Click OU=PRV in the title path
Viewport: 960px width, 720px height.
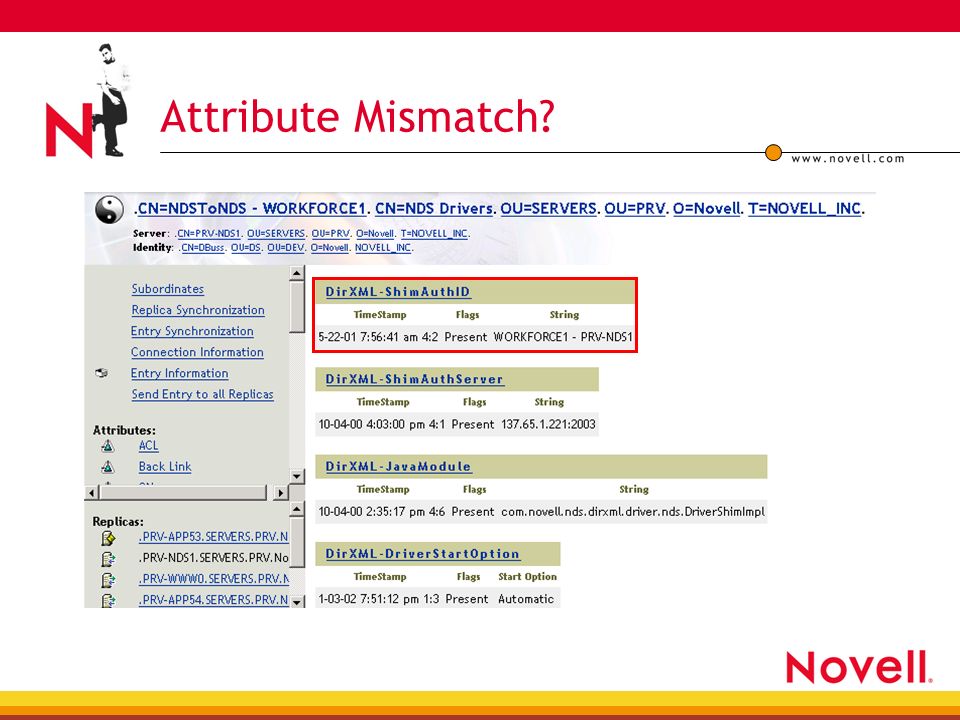(x=635, y=209)
